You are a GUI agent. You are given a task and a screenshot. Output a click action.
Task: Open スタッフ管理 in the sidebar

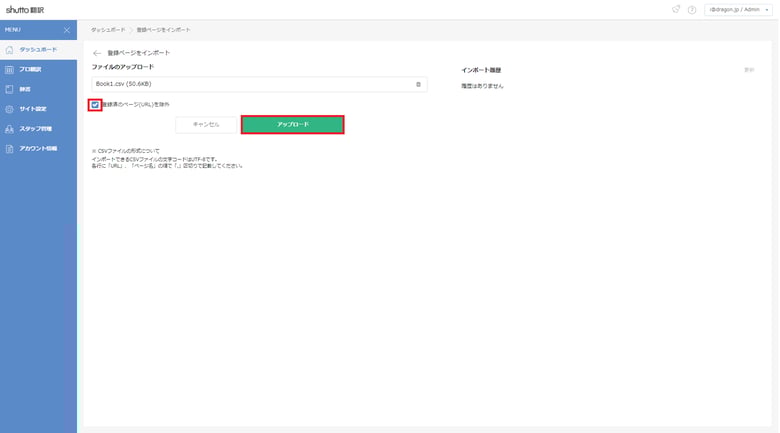[x=38, y=129]
